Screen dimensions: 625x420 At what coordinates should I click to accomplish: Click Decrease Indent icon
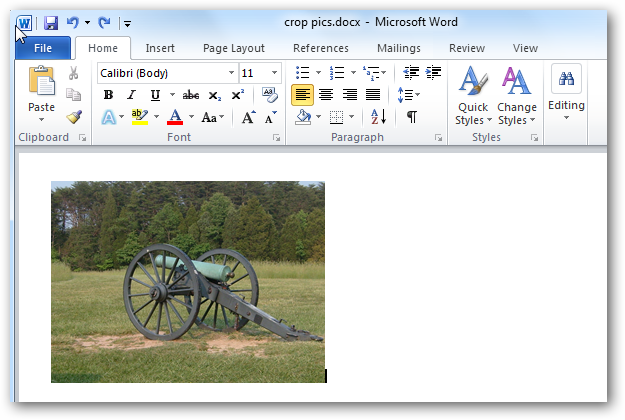tap(411, 73)
